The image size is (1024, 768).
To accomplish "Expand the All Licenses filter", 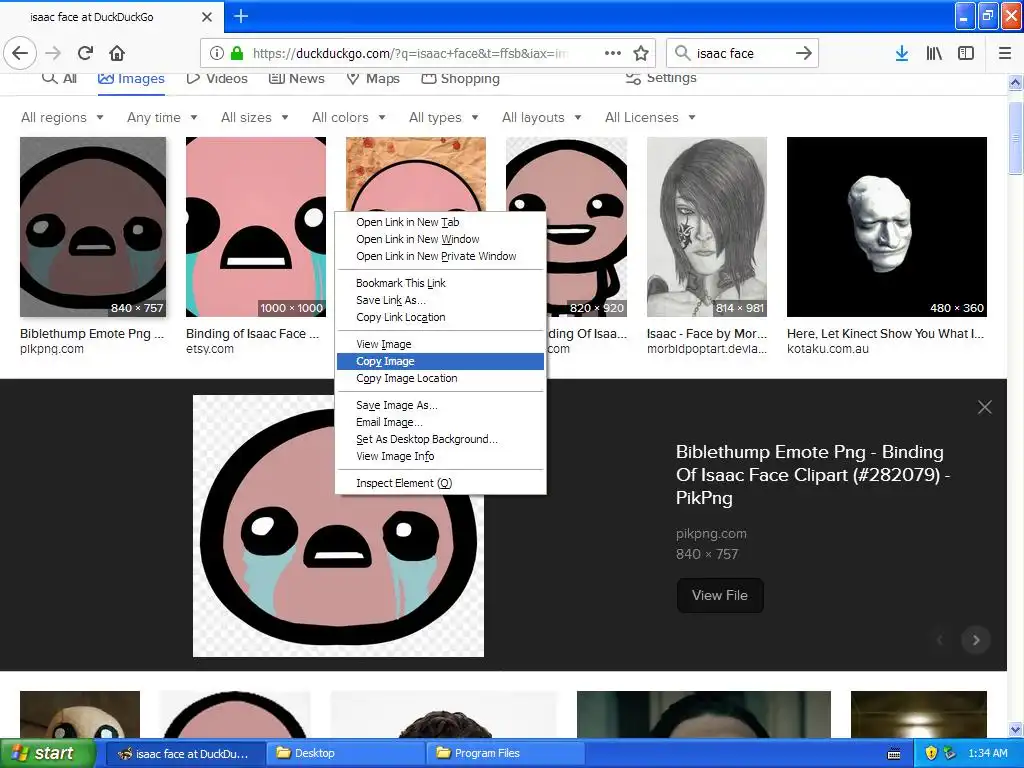I will click(650, 118).
